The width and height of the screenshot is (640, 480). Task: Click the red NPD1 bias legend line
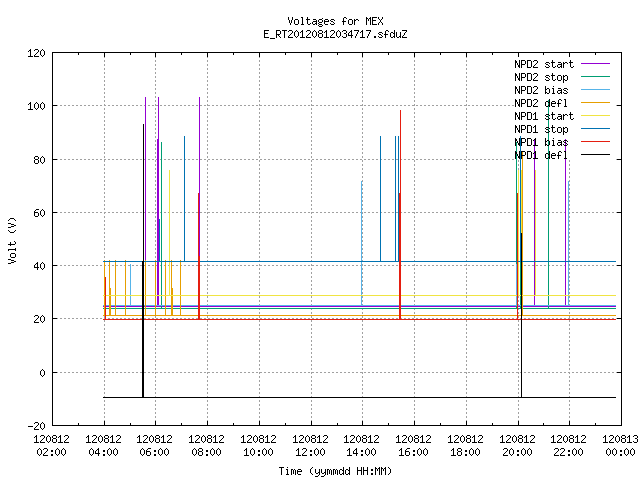point(595,142)
